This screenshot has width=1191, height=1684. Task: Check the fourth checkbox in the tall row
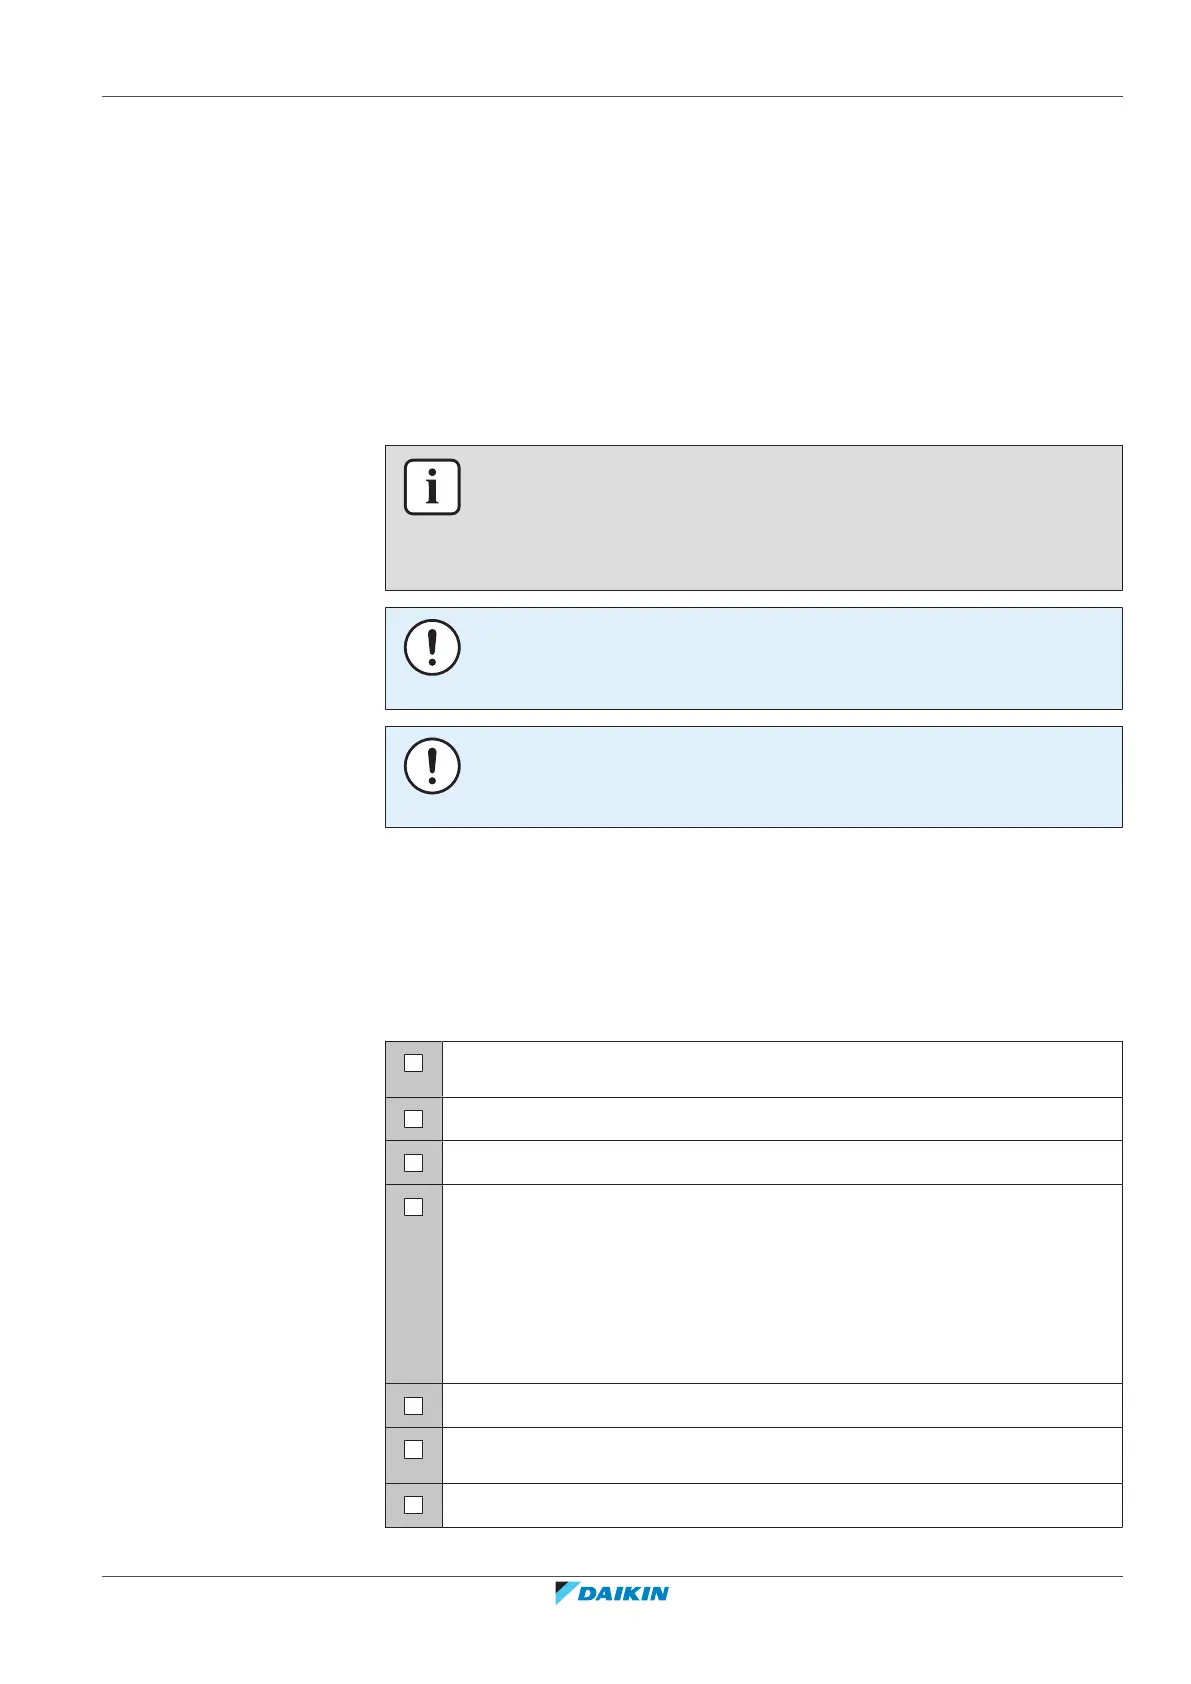pos(413,1207)
